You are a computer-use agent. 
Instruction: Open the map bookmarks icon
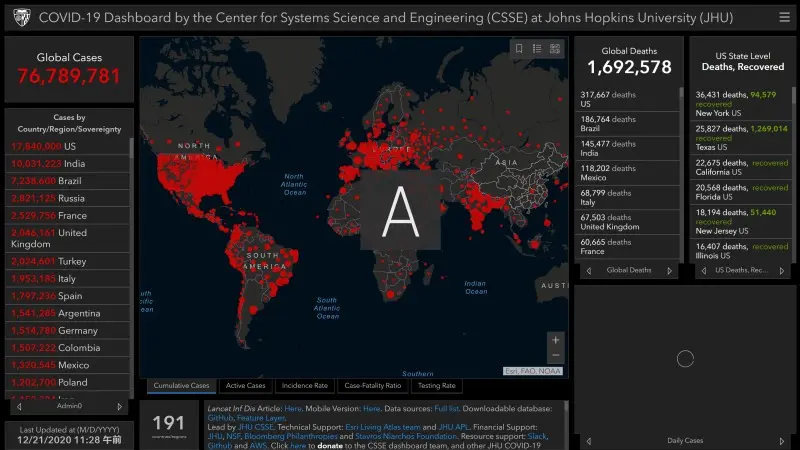click(519, 48)
